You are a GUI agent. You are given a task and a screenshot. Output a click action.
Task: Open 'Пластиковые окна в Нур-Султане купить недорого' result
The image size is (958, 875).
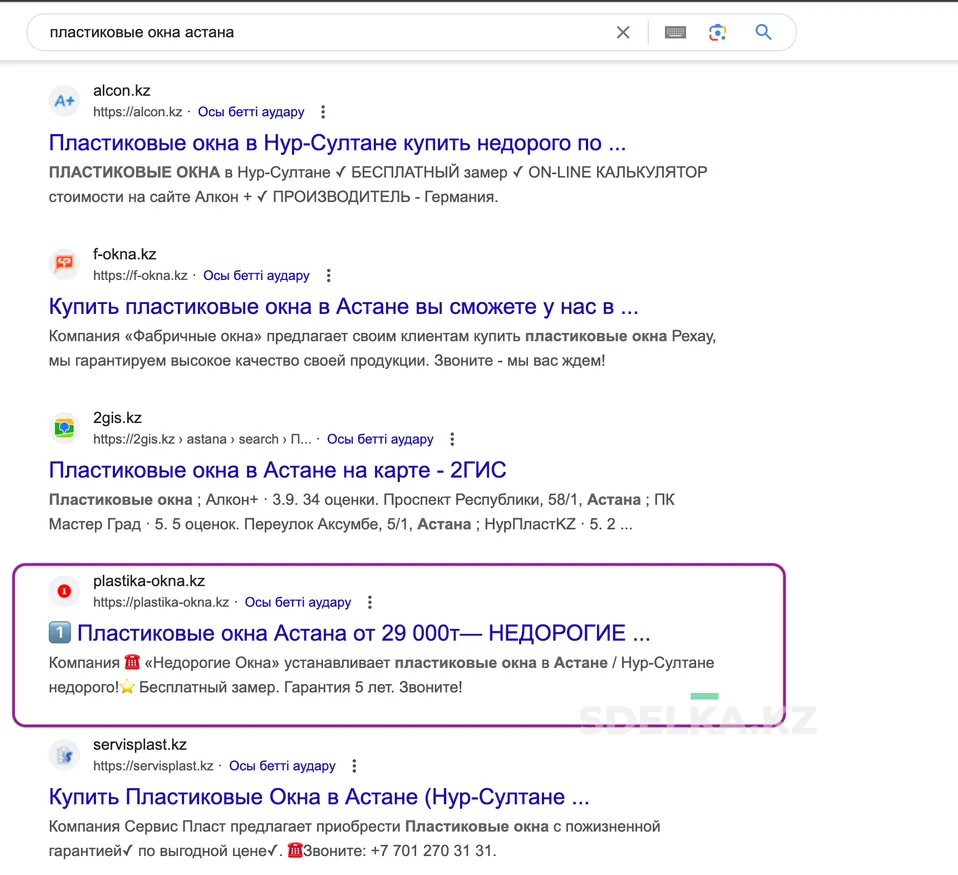click(337, 143)
